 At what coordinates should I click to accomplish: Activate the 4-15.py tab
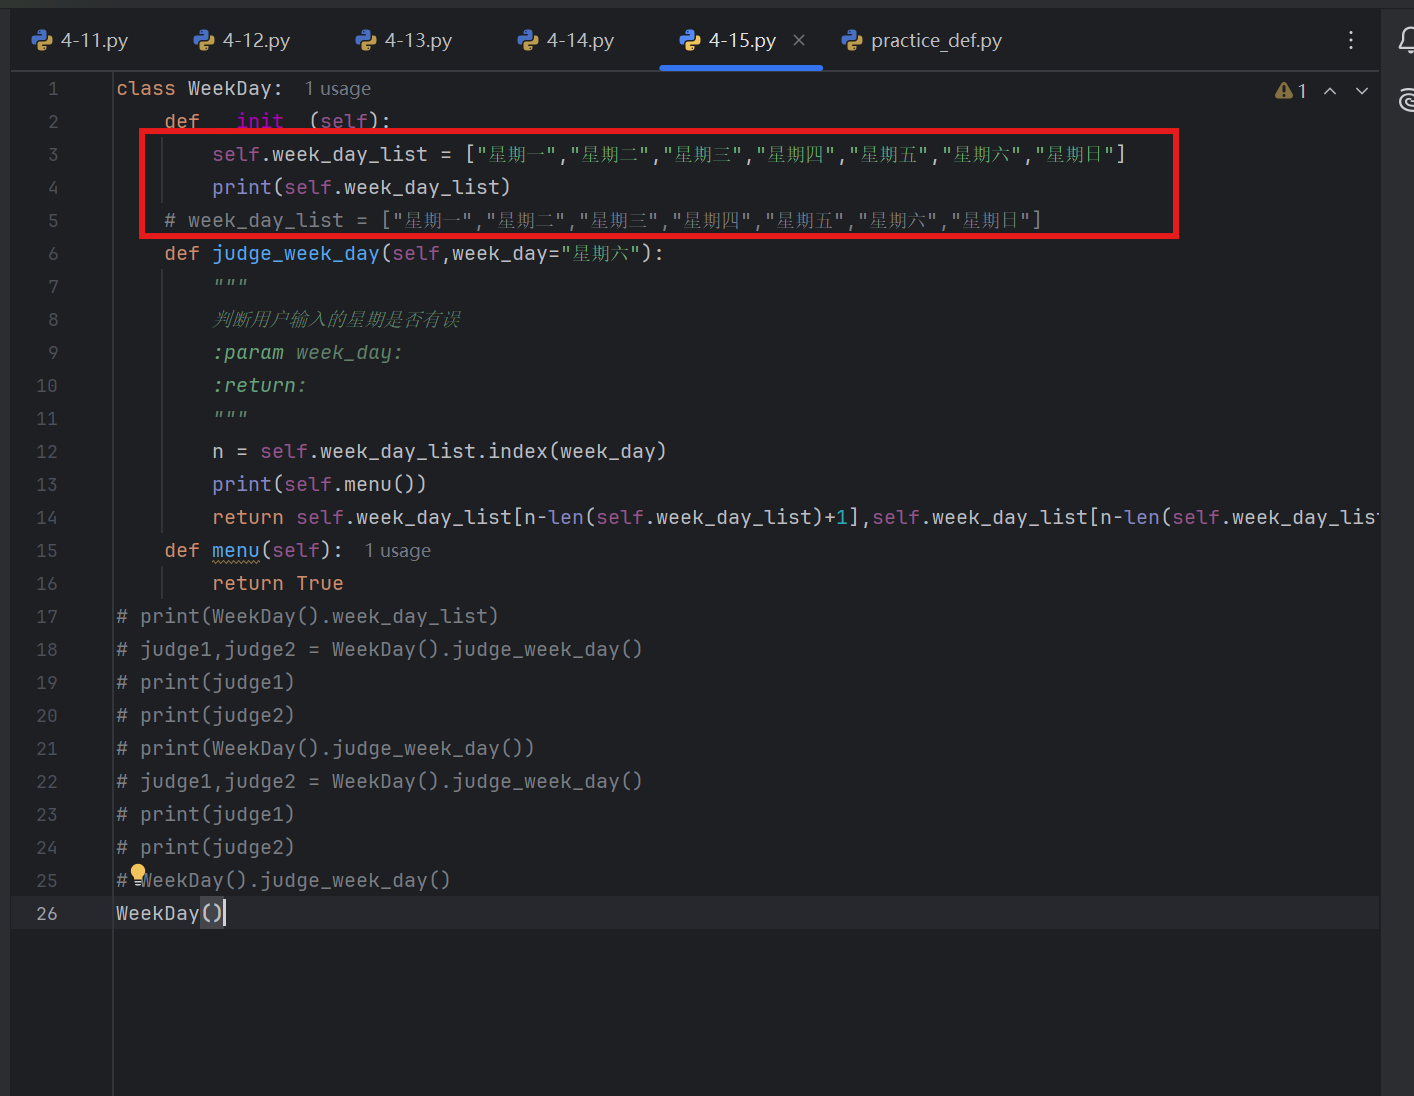click(x=742, y=40)
